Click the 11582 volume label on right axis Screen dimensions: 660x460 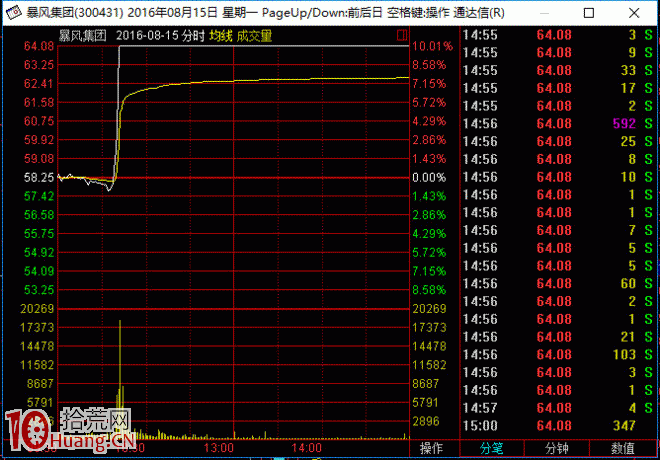point(429,365)
